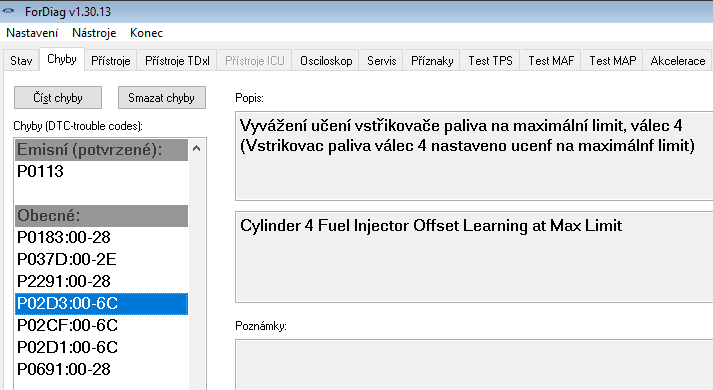The width and height of the screenshot is (713, 390).
Task: Click the Czech description text box
Action: (474, 155)
